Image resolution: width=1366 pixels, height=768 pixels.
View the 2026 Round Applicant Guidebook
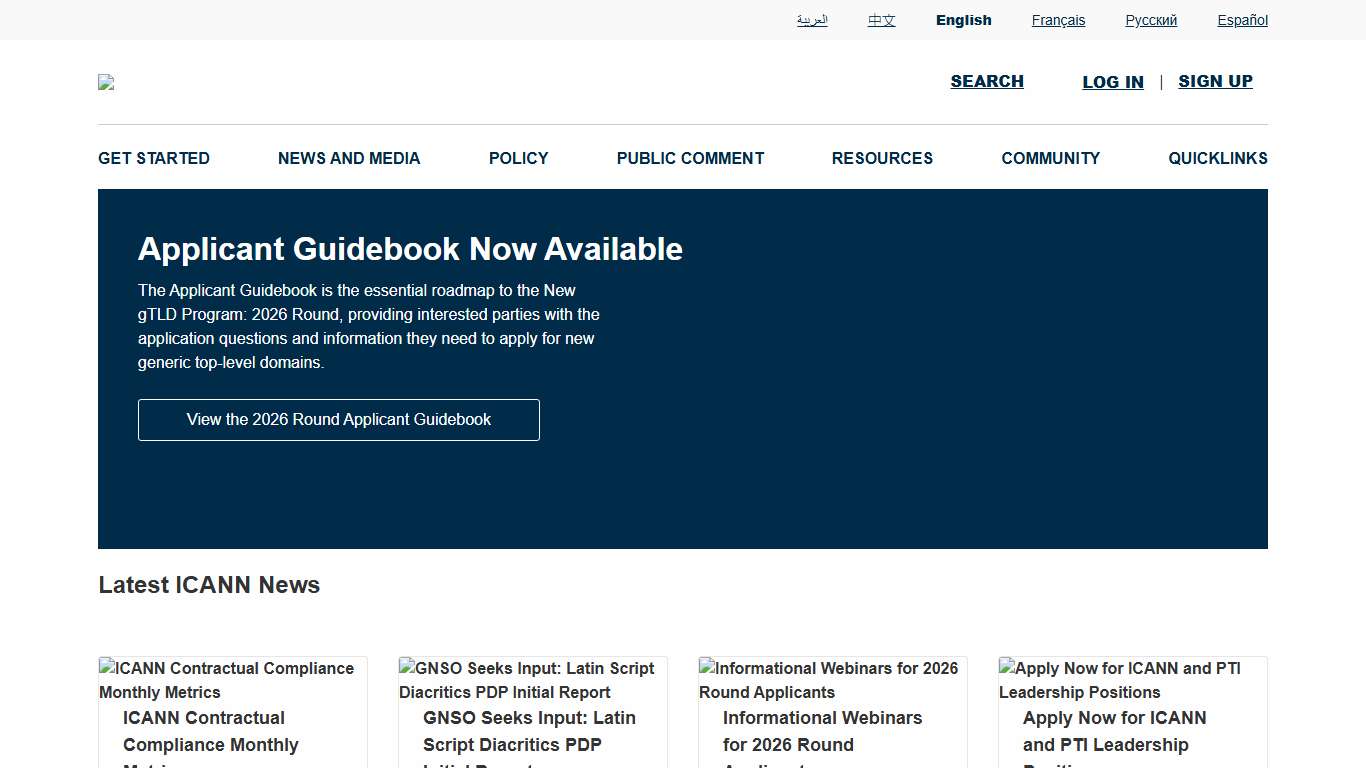pos(338,419)
